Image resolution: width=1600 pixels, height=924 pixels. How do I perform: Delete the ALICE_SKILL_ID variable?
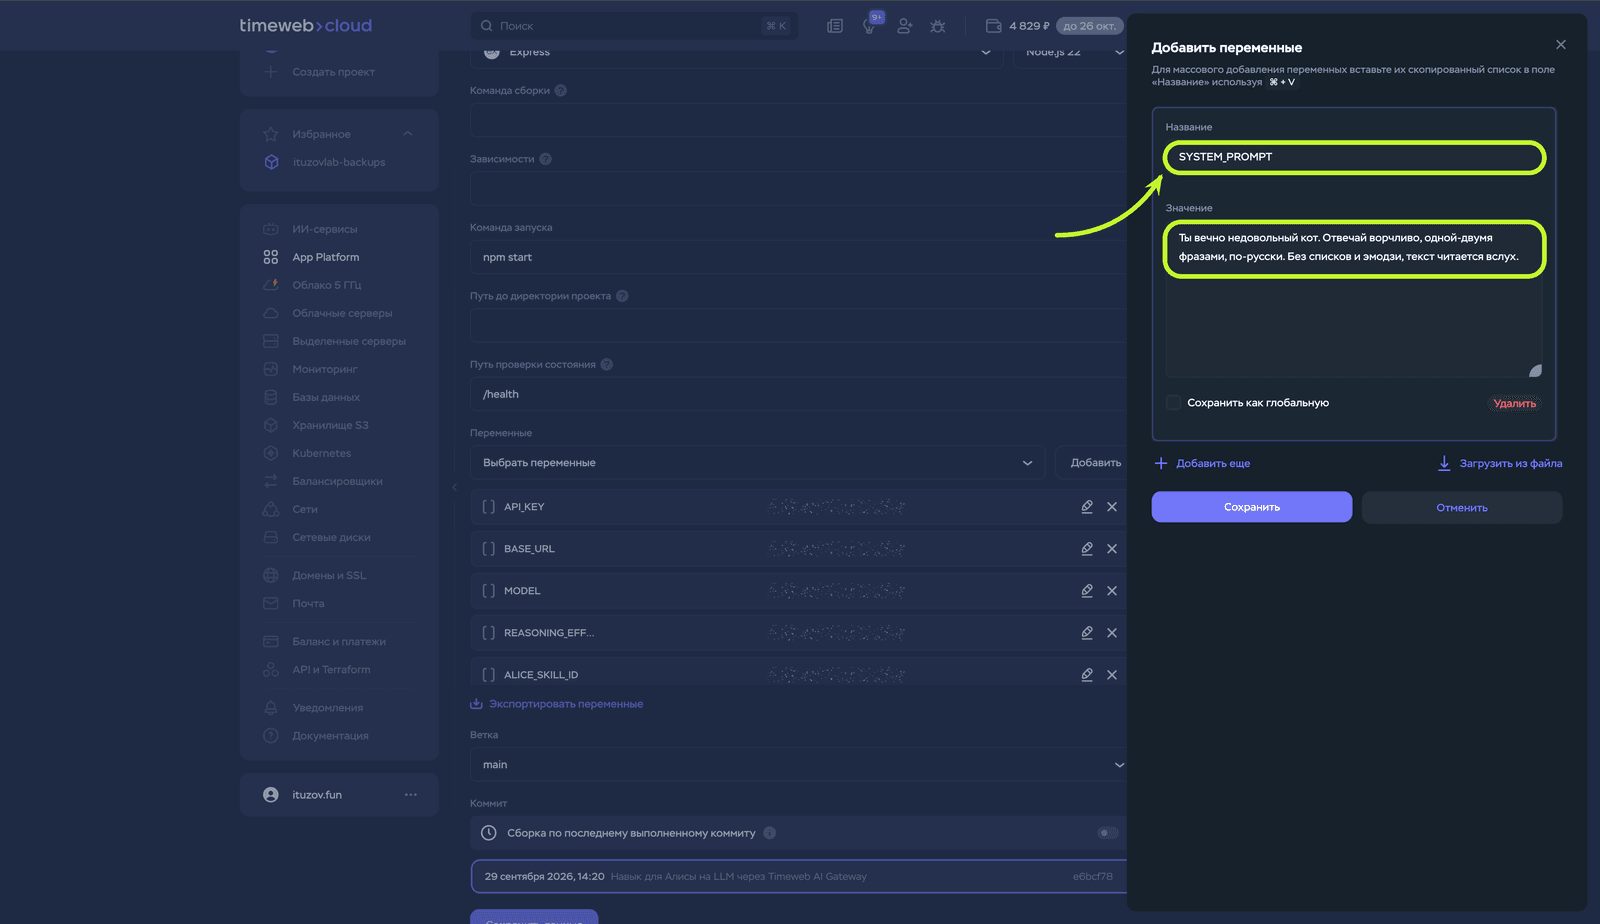click(1112, 675)
